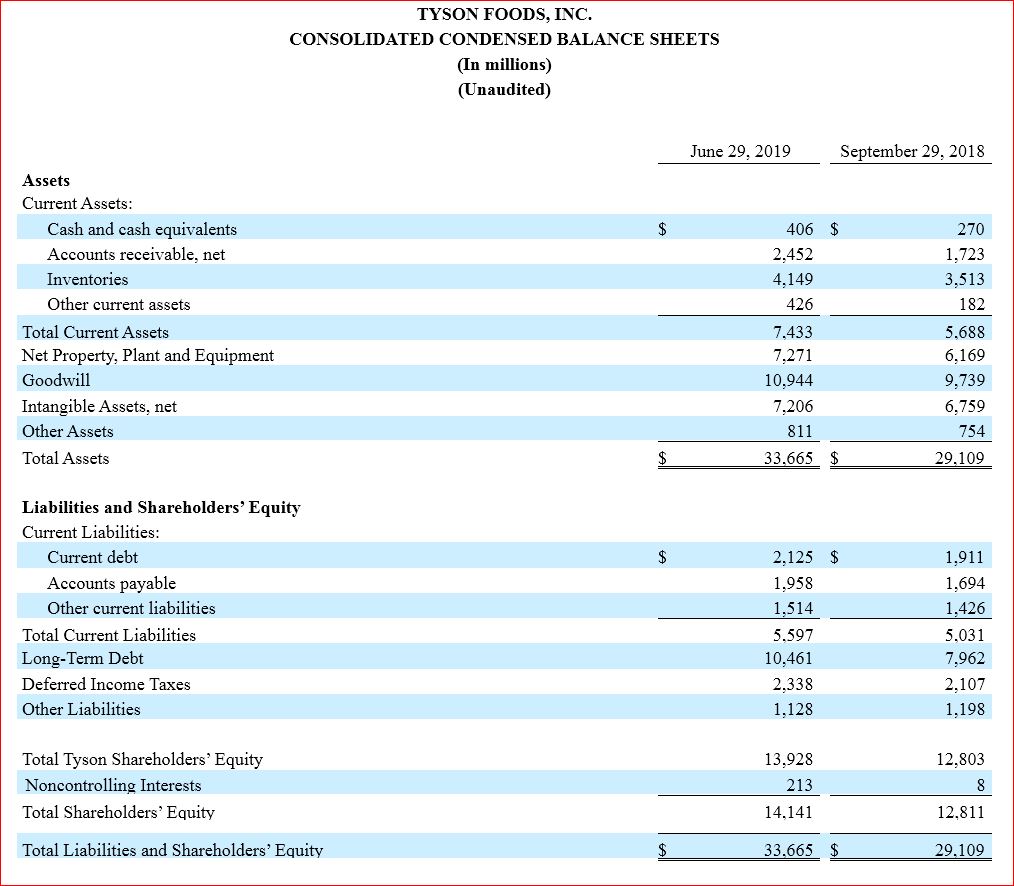The height and width of the screenshot is (886, 1014).
Task: Click long-term debt value 10,461
Action: pos(788,658)
